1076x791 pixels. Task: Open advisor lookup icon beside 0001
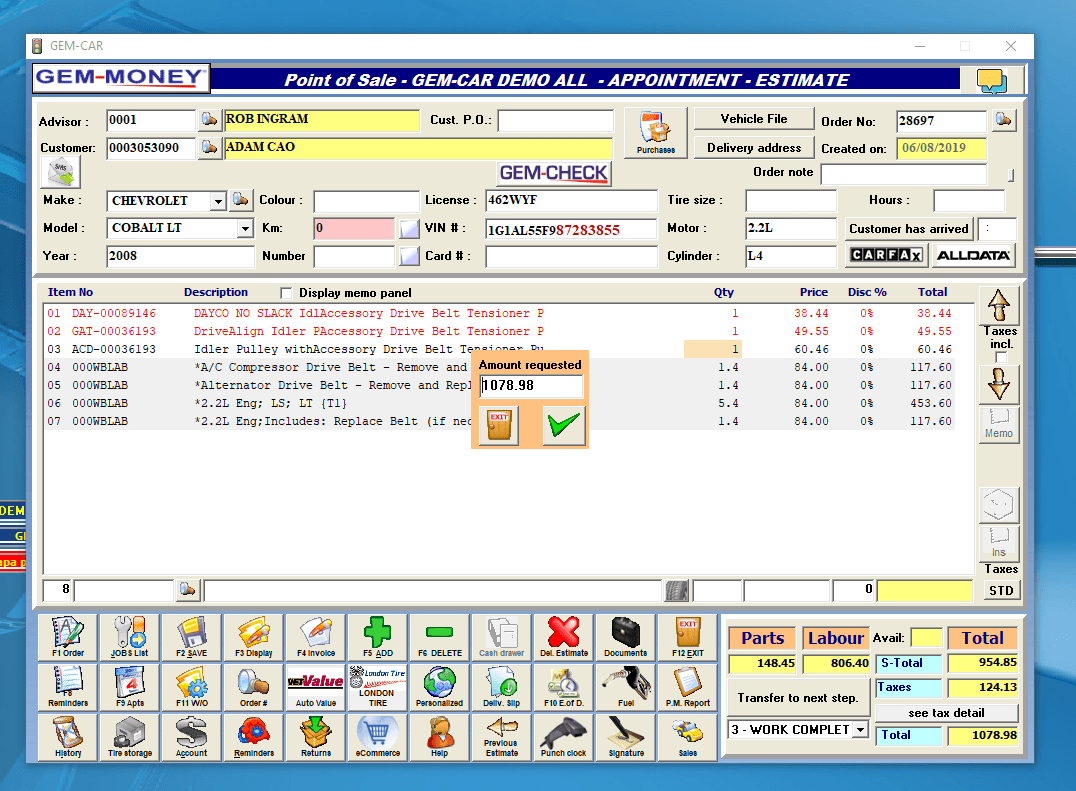point(209,120)
